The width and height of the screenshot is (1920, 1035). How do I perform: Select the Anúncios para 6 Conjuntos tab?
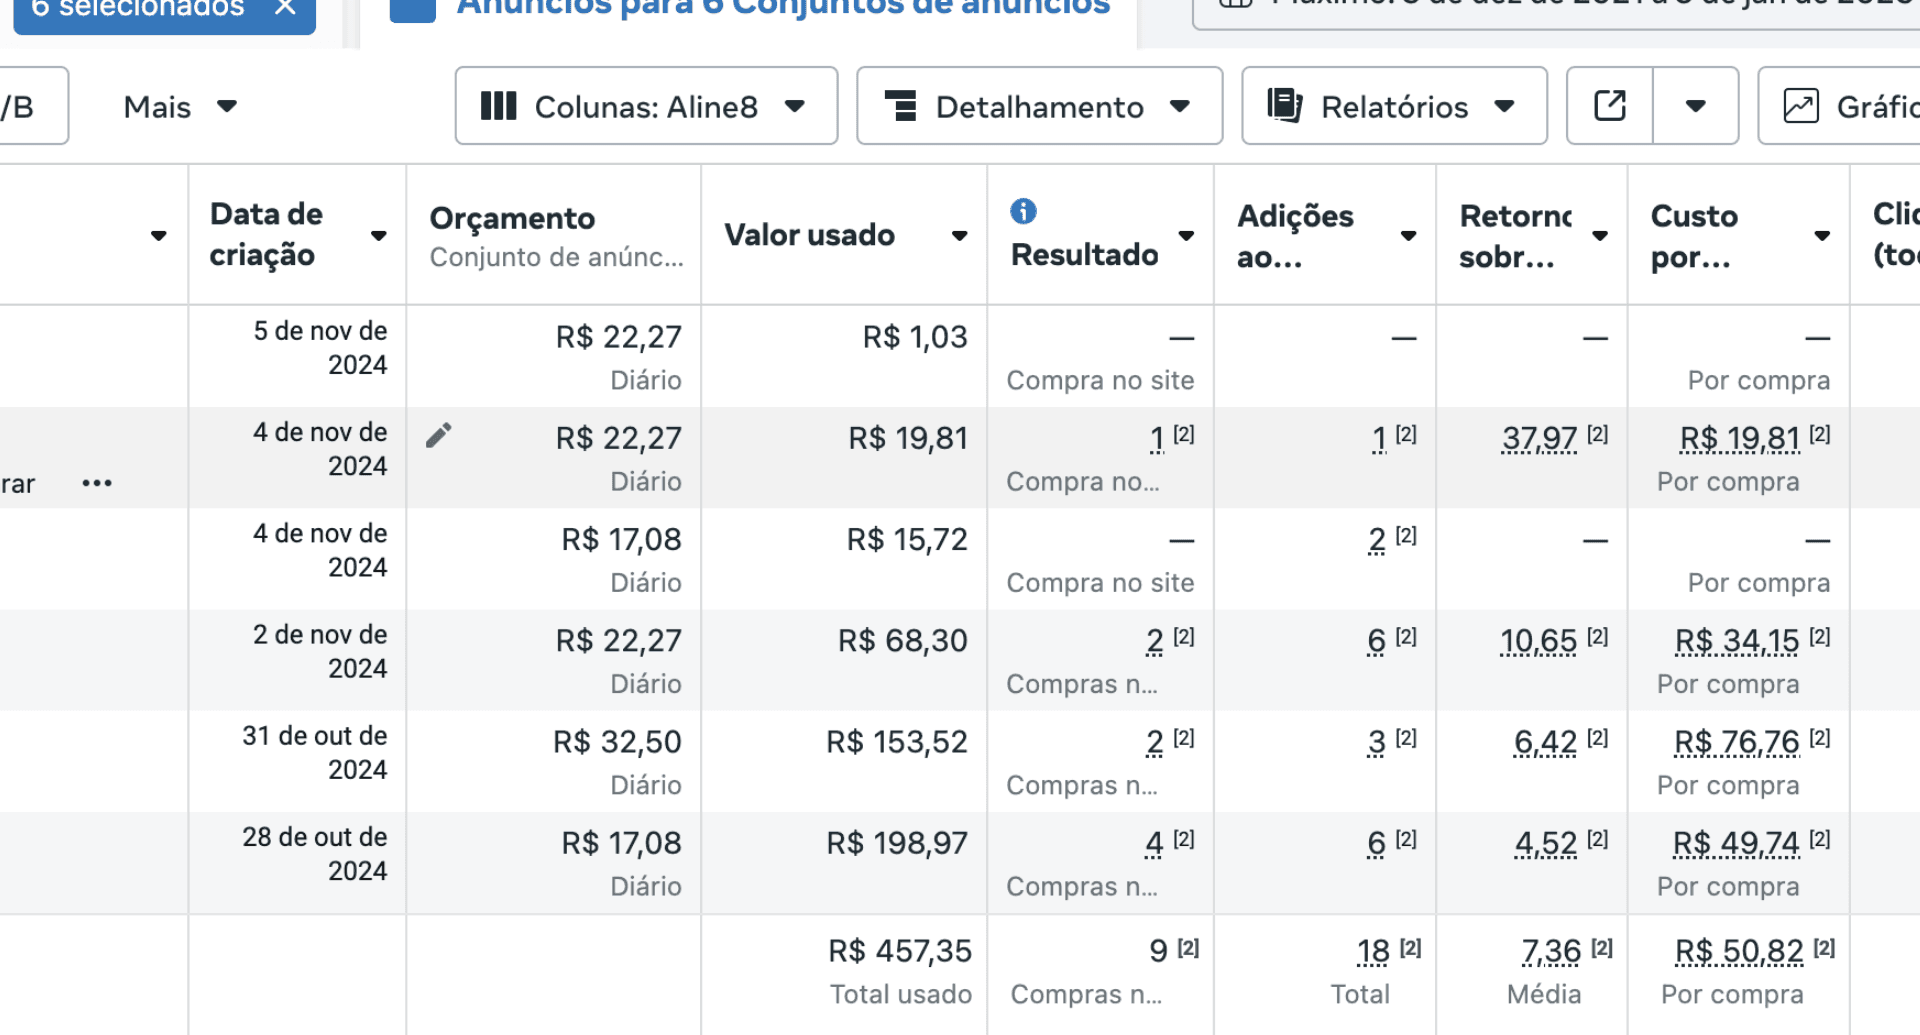pos(750,8)
